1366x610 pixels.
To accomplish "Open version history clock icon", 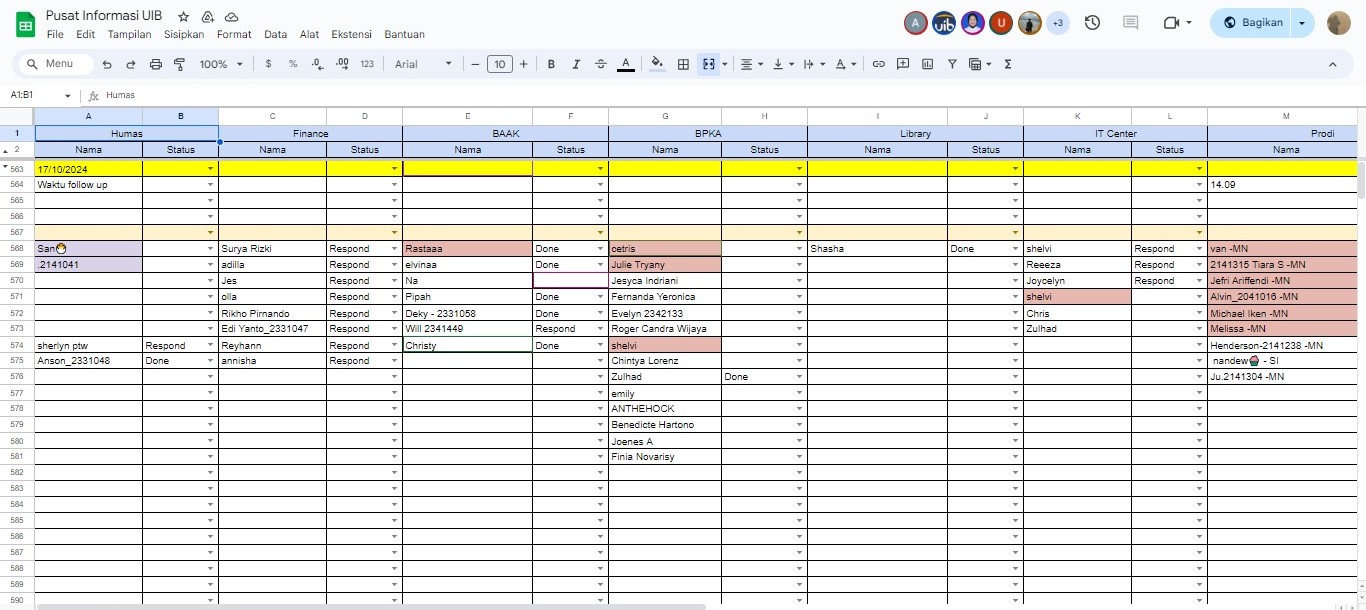I will [x=1092, y=23].
